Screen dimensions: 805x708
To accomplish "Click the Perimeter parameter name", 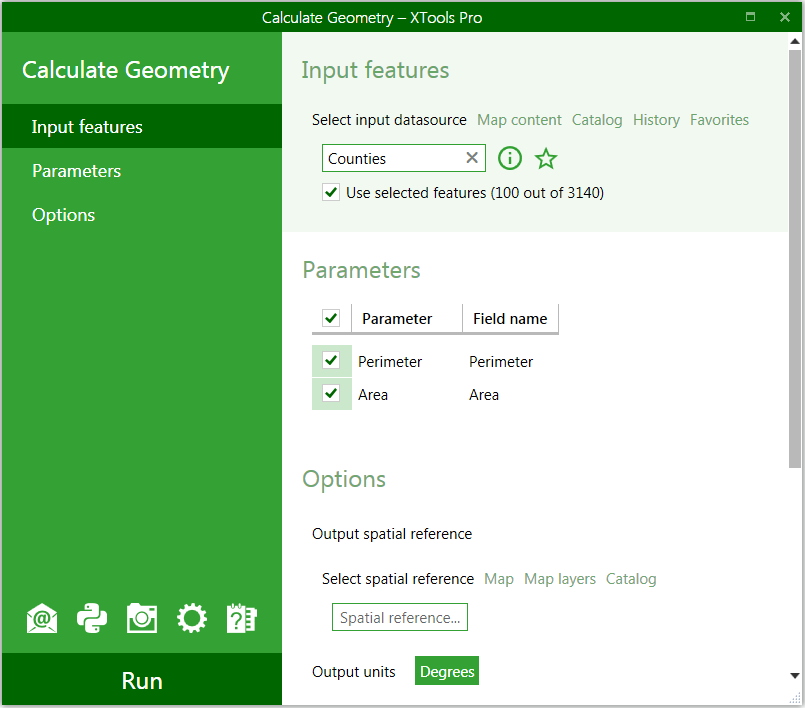I will (x=390, y=362).
